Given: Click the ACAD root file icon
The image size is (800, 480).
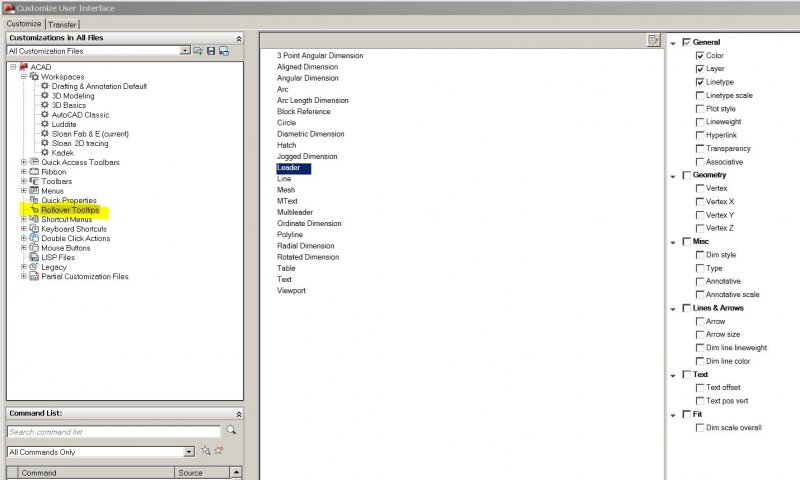Looking at the screenshot, I should 23,67.
